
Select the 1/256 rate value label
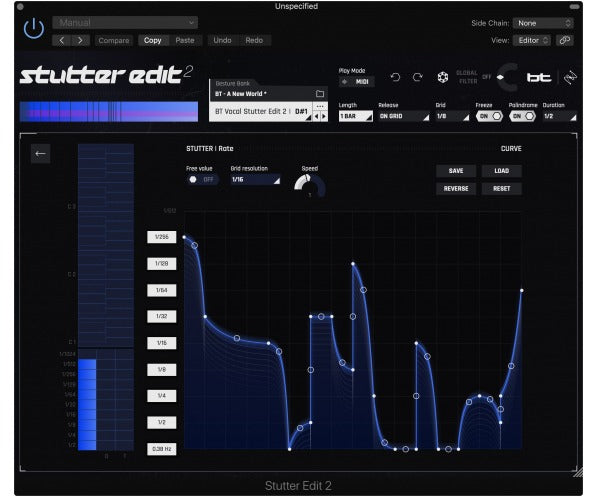click(162, 237)
